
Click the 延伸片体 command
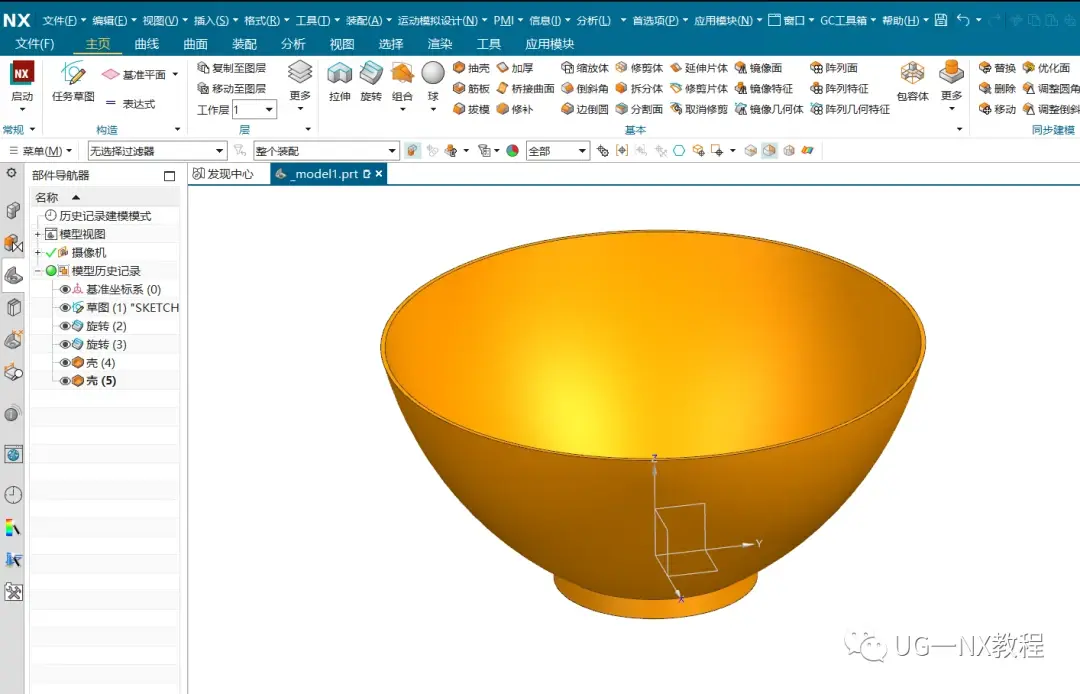pyautogui.click(x=698, y=67)
